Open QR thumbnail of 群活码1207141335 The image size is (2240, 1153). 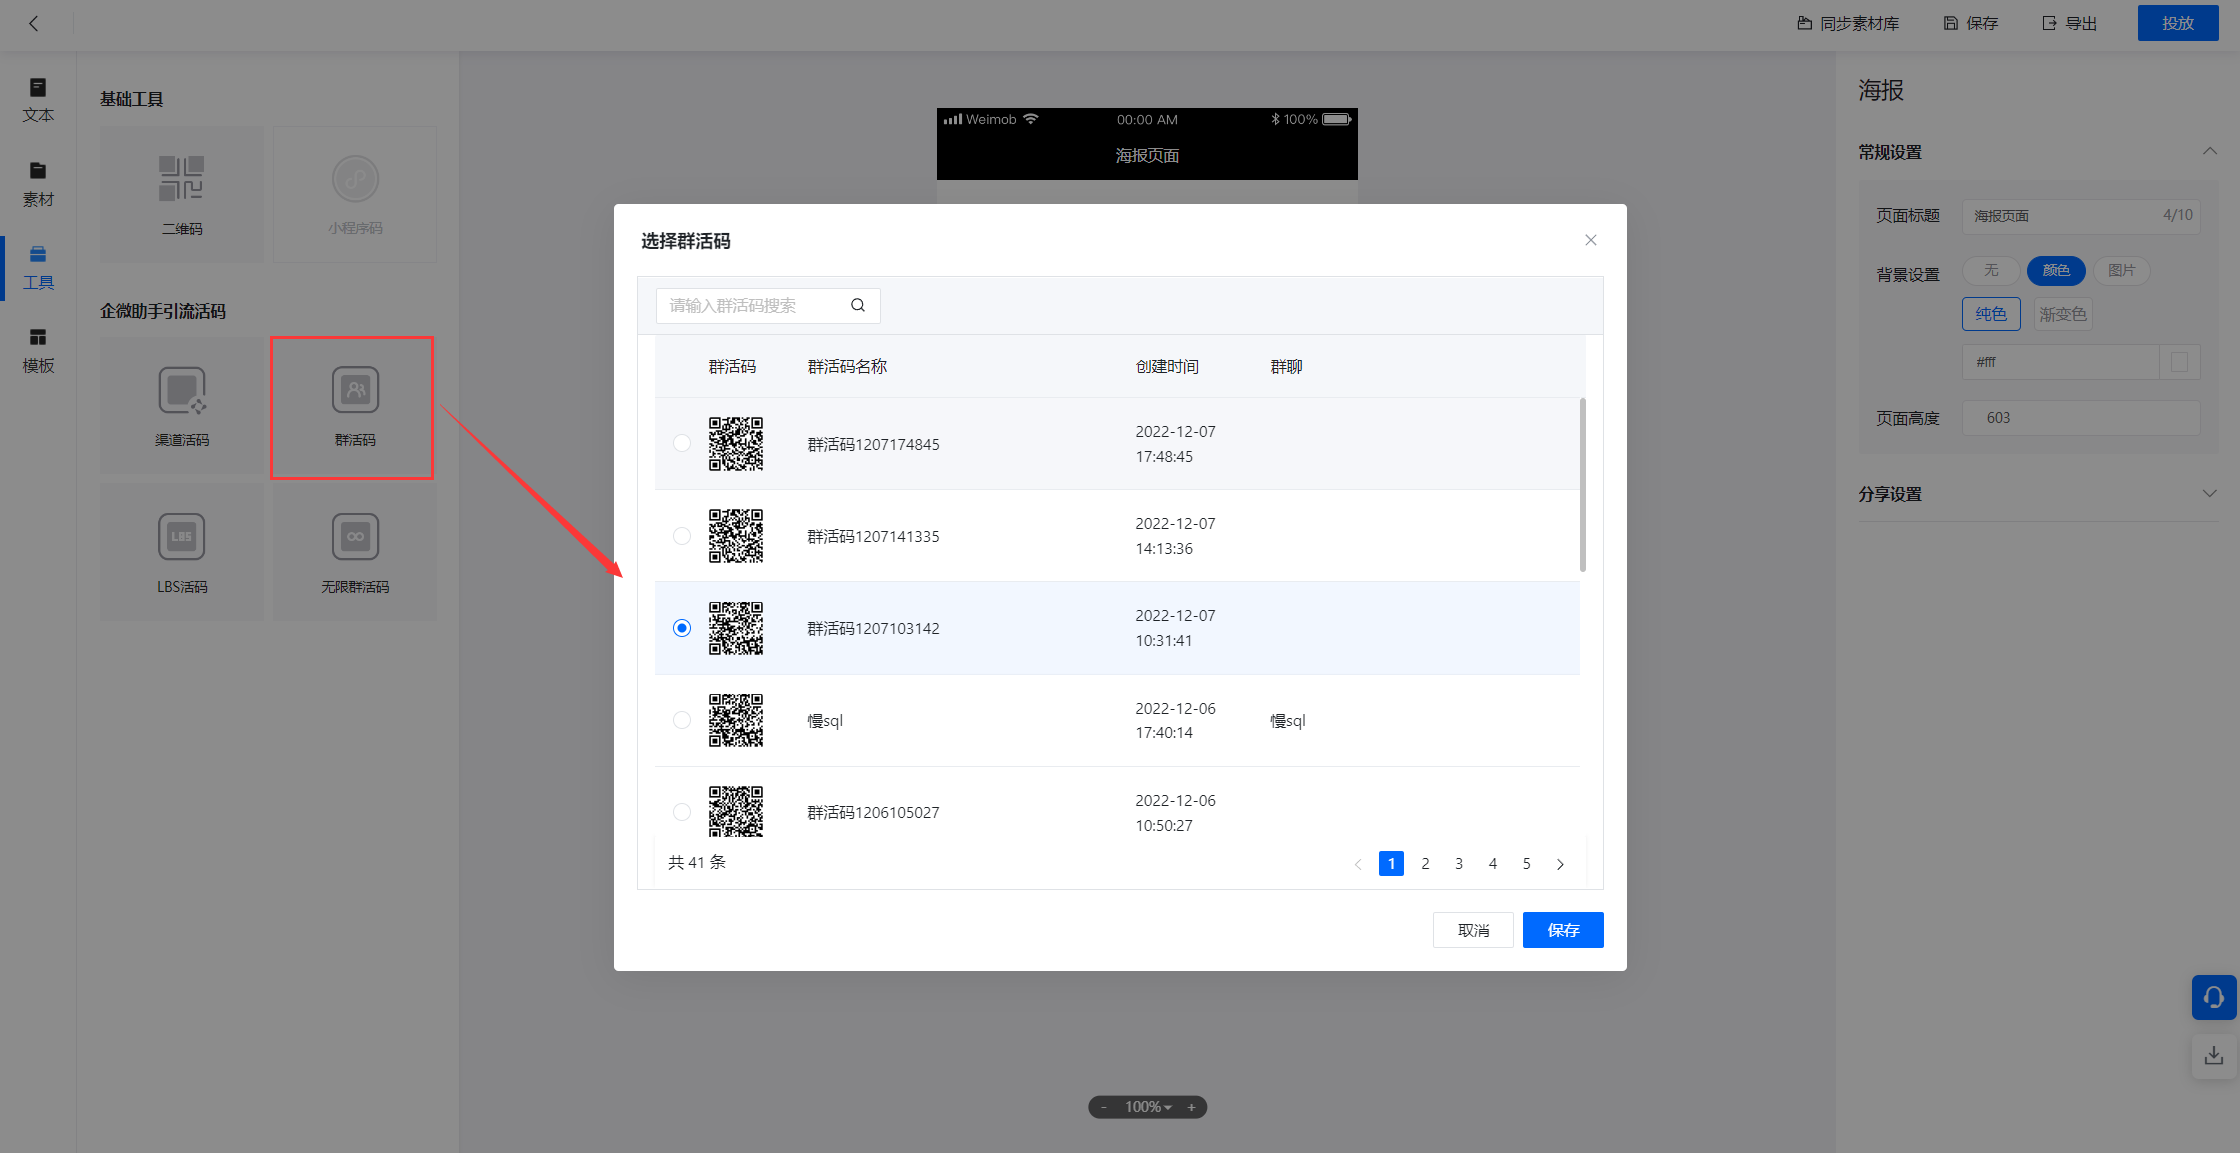tap(736, 536)
